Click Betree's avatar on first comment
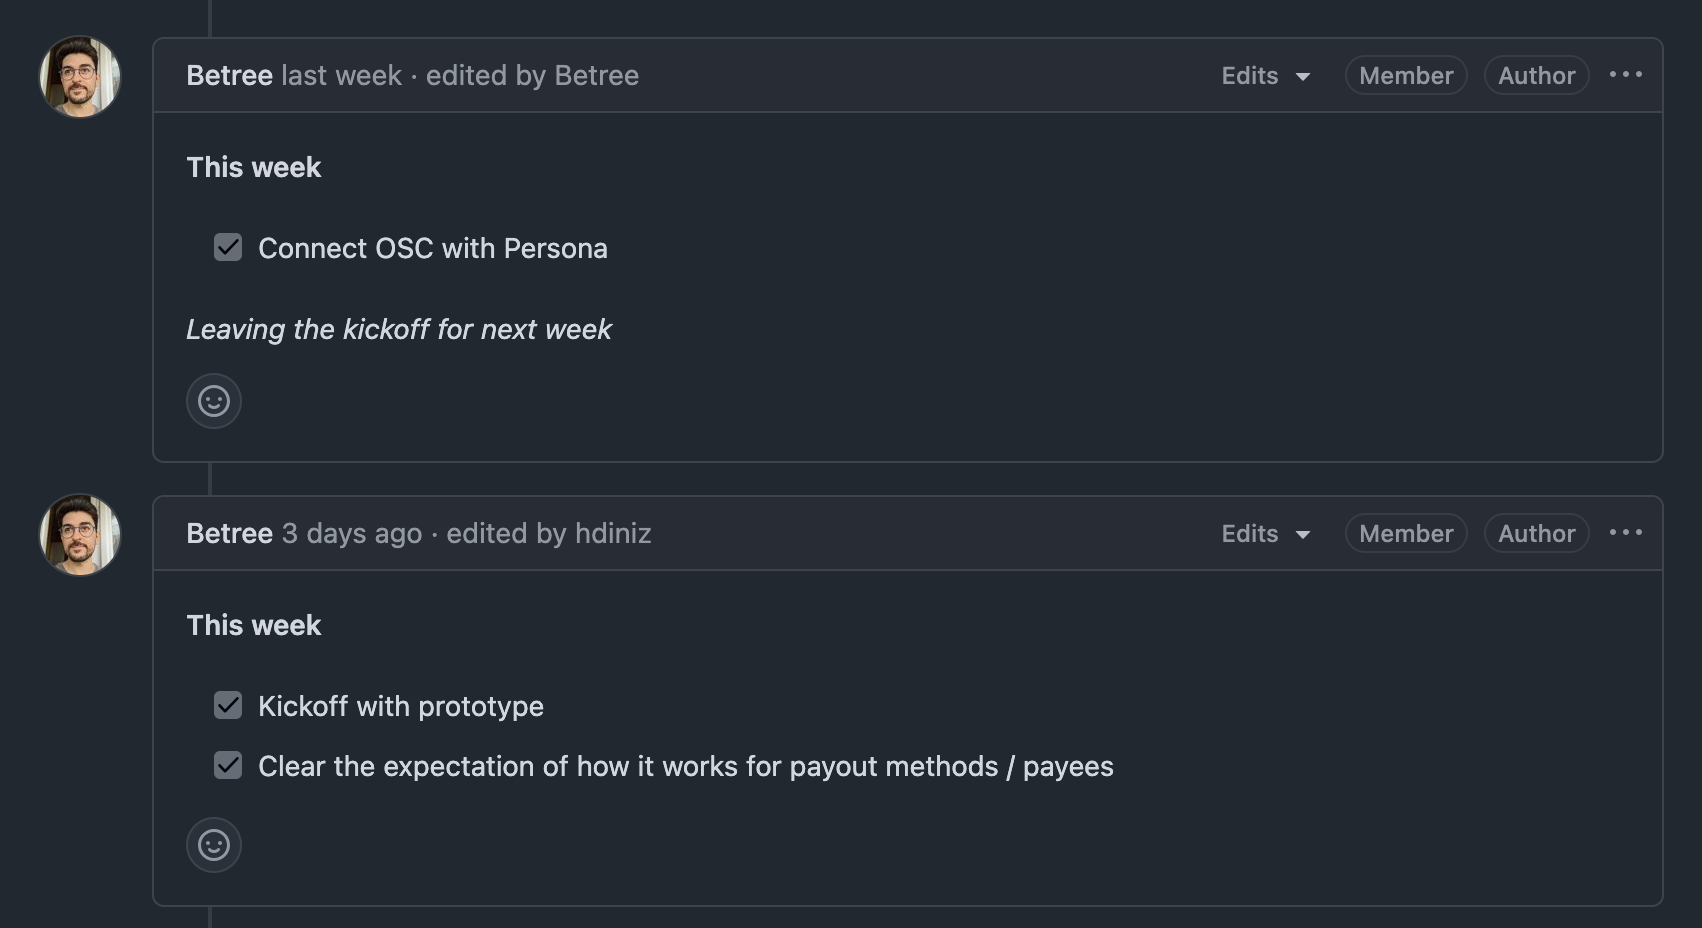 (80, 77)
